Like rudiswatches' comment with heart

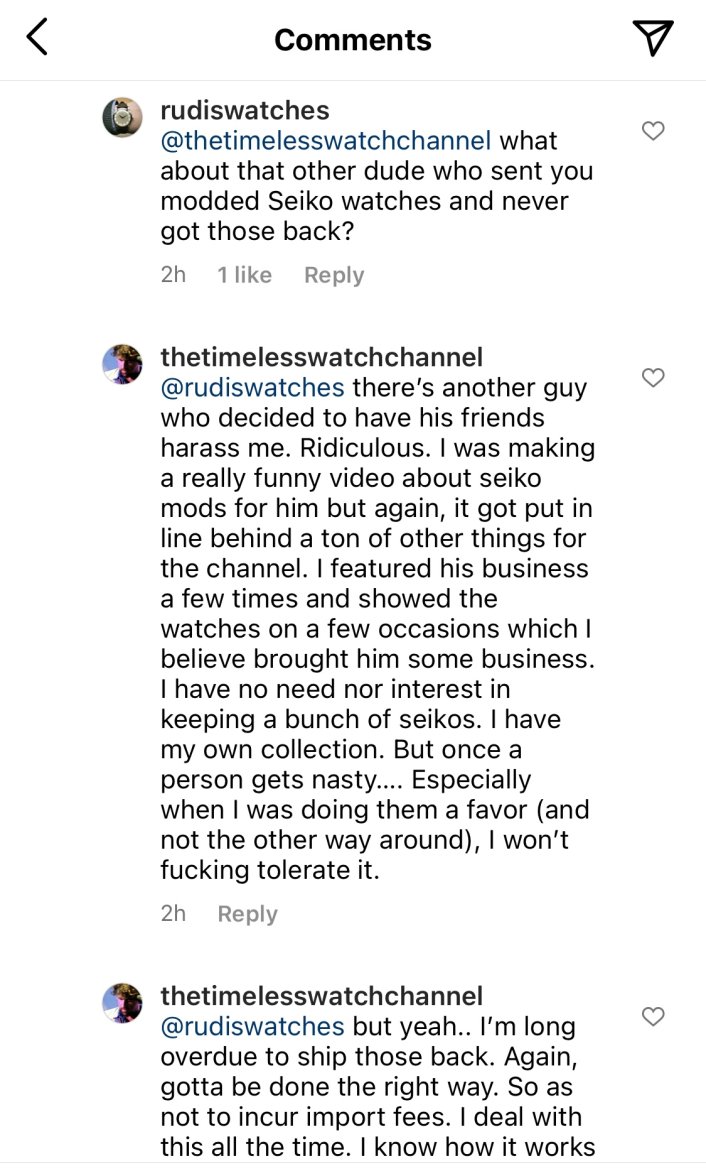coord(653,131)
